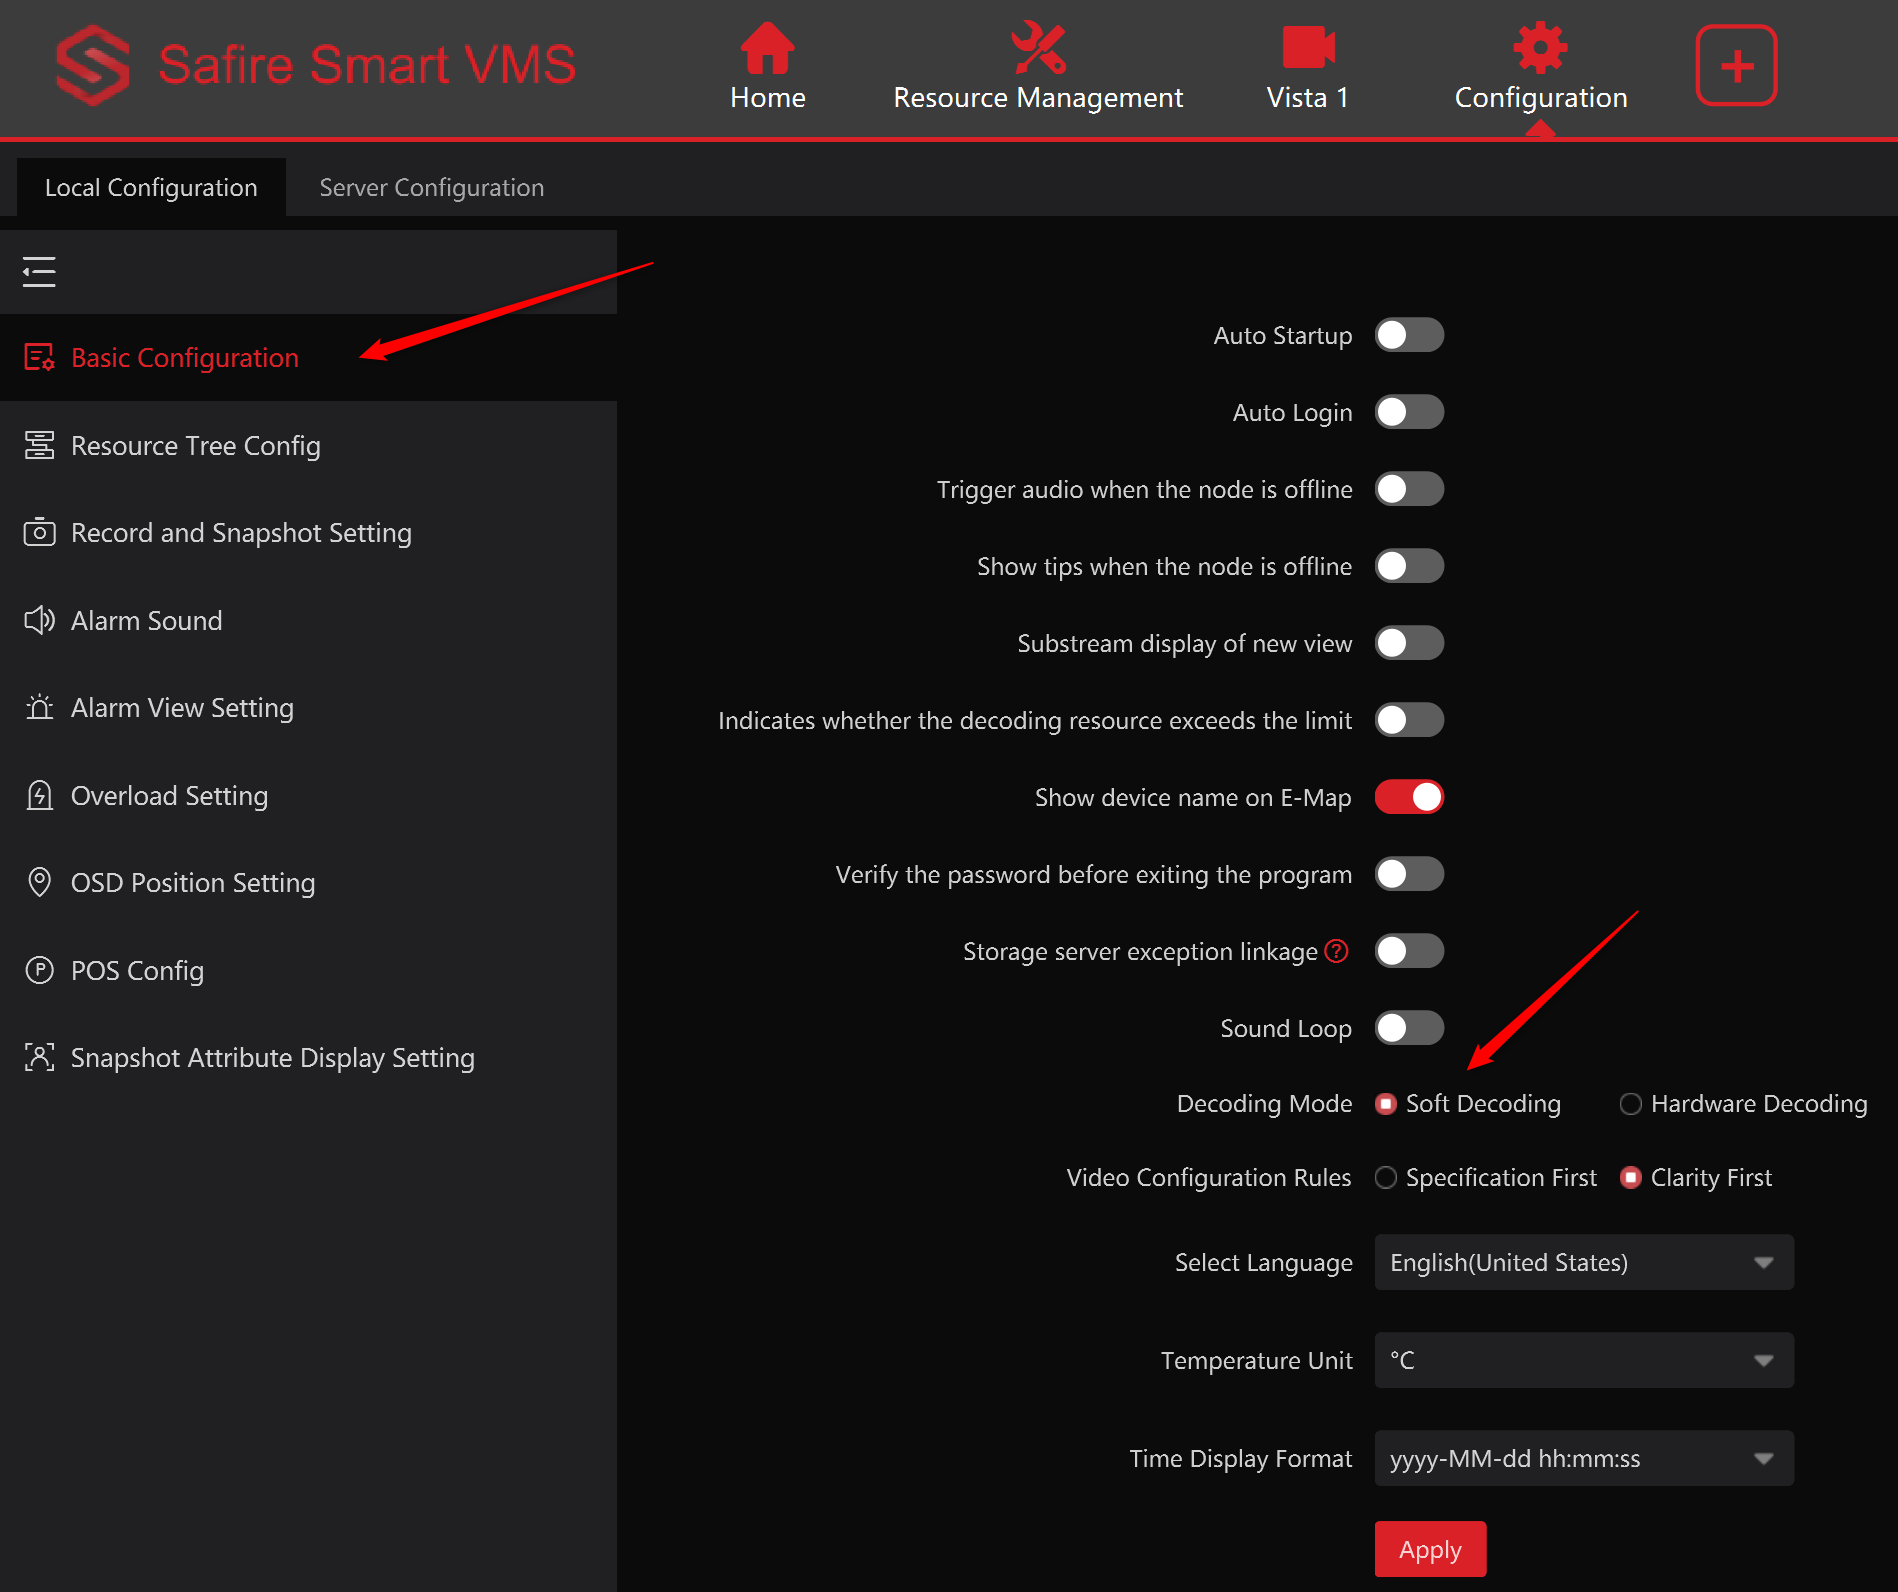The height and width of the screenshot is (1592, 1898).
Task: Disable Show device name on E-Map
Action: pyautogui.click(x=1409, y=797)
